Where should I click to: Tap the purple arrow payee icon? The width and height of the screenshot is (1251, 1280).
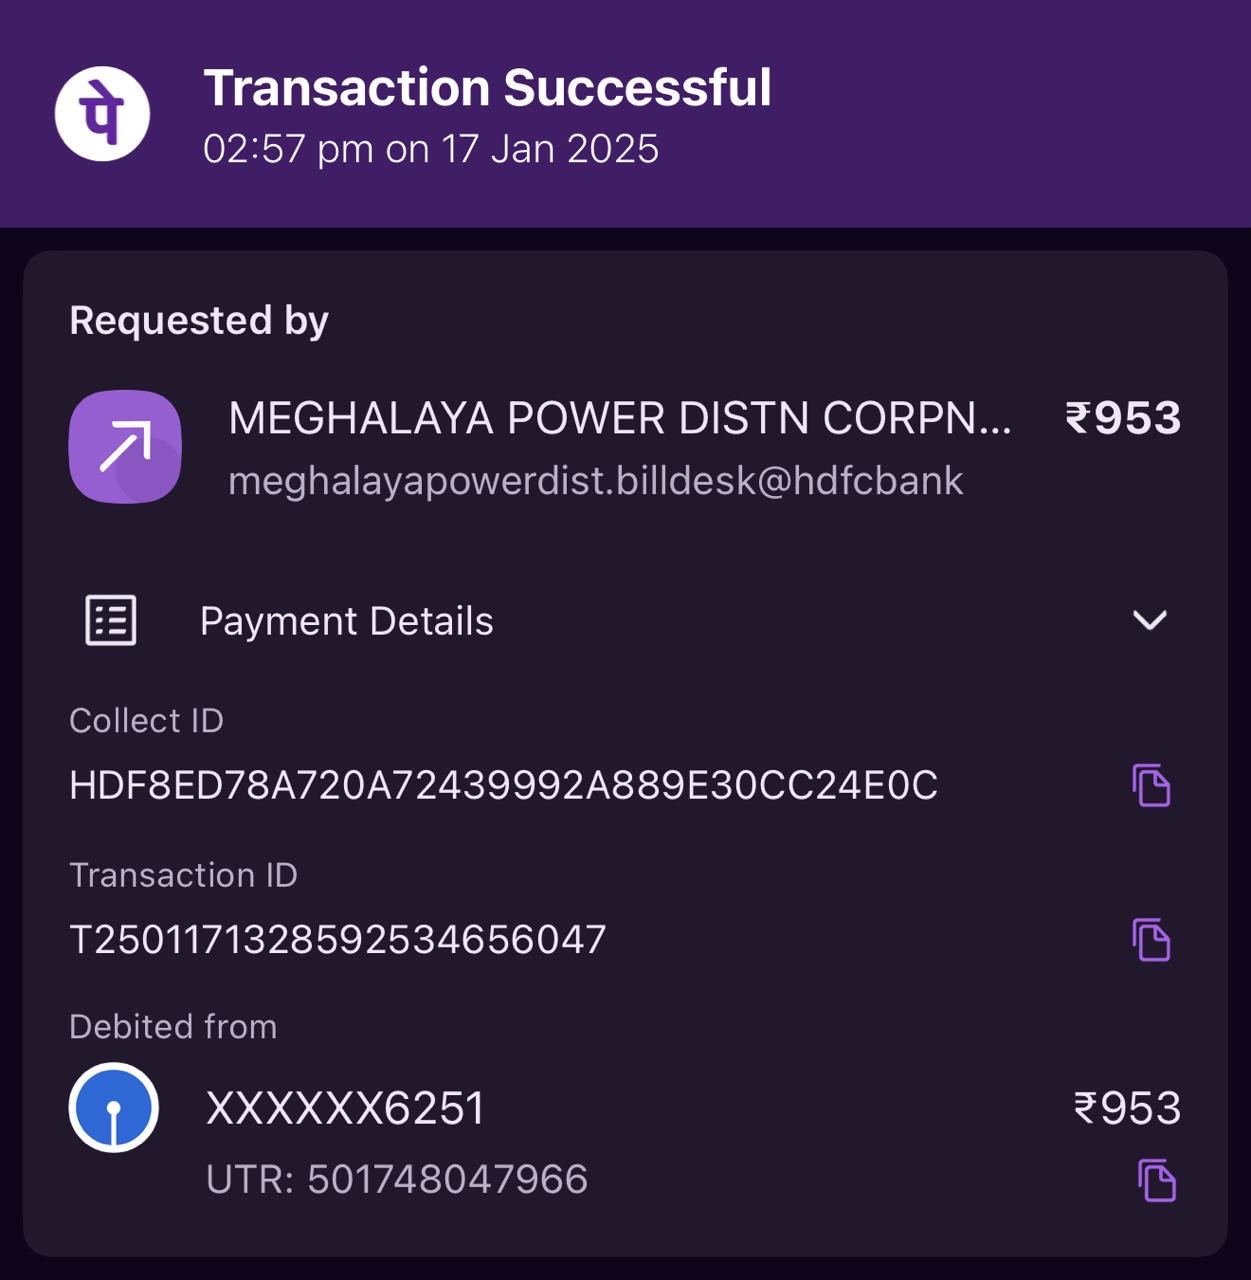click(x=125, y=446)
